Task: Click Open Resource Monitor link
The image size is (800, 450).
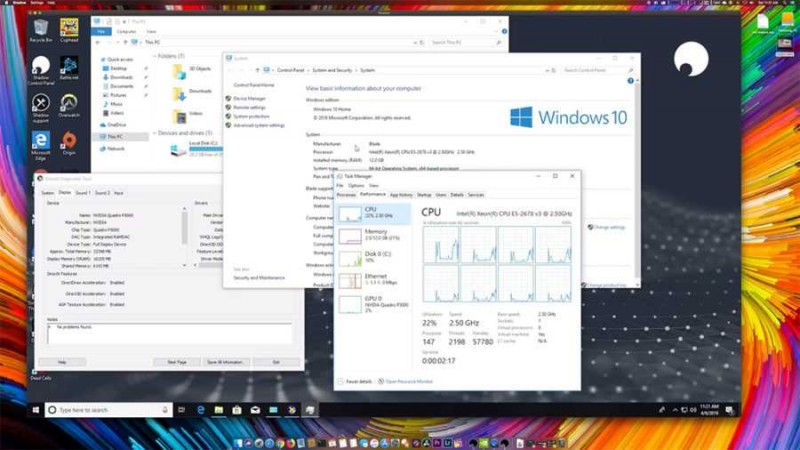Action: 409,382
